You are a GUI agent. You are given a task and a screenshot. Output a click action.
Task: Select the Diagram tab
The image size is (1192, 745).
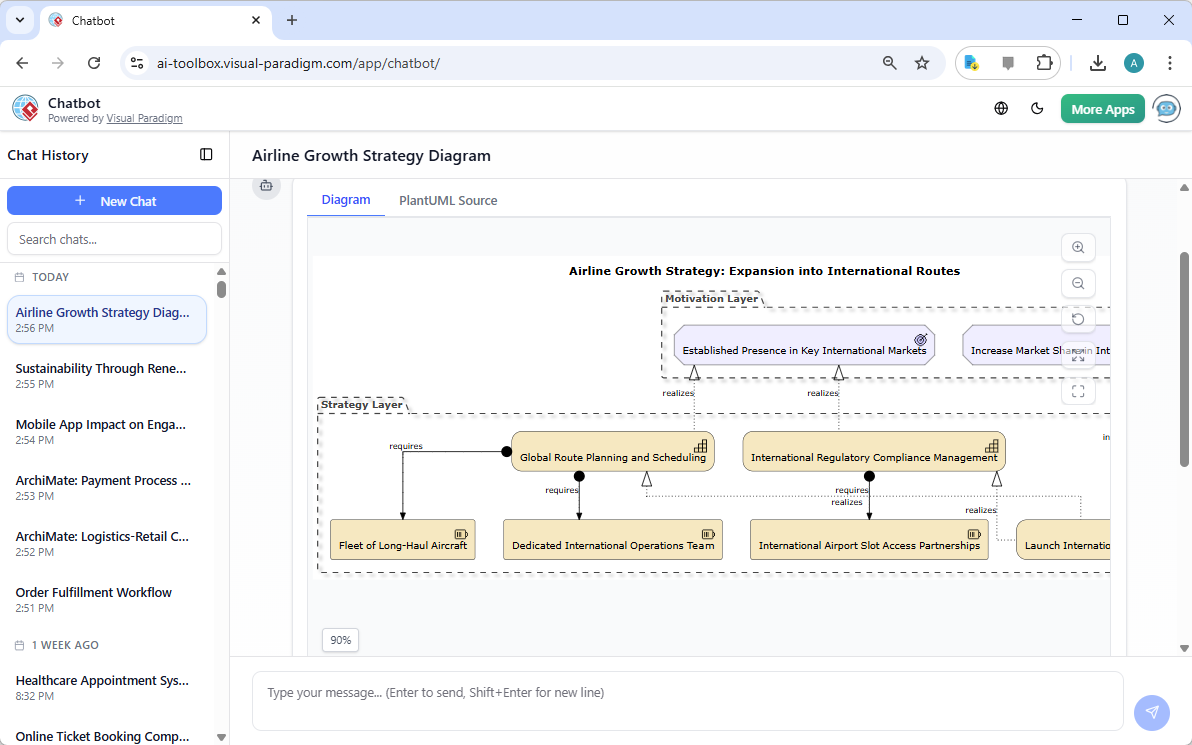coord(345,200)
